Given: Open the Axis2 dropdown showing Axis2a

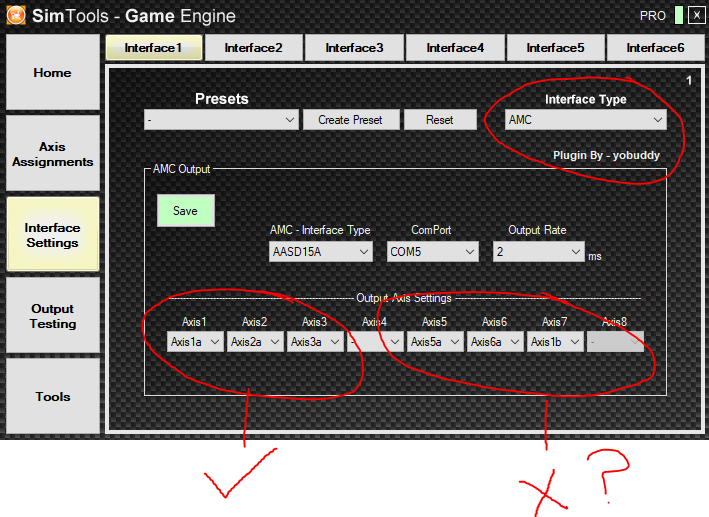Looking at the screenshot, I should coord(255,342).
